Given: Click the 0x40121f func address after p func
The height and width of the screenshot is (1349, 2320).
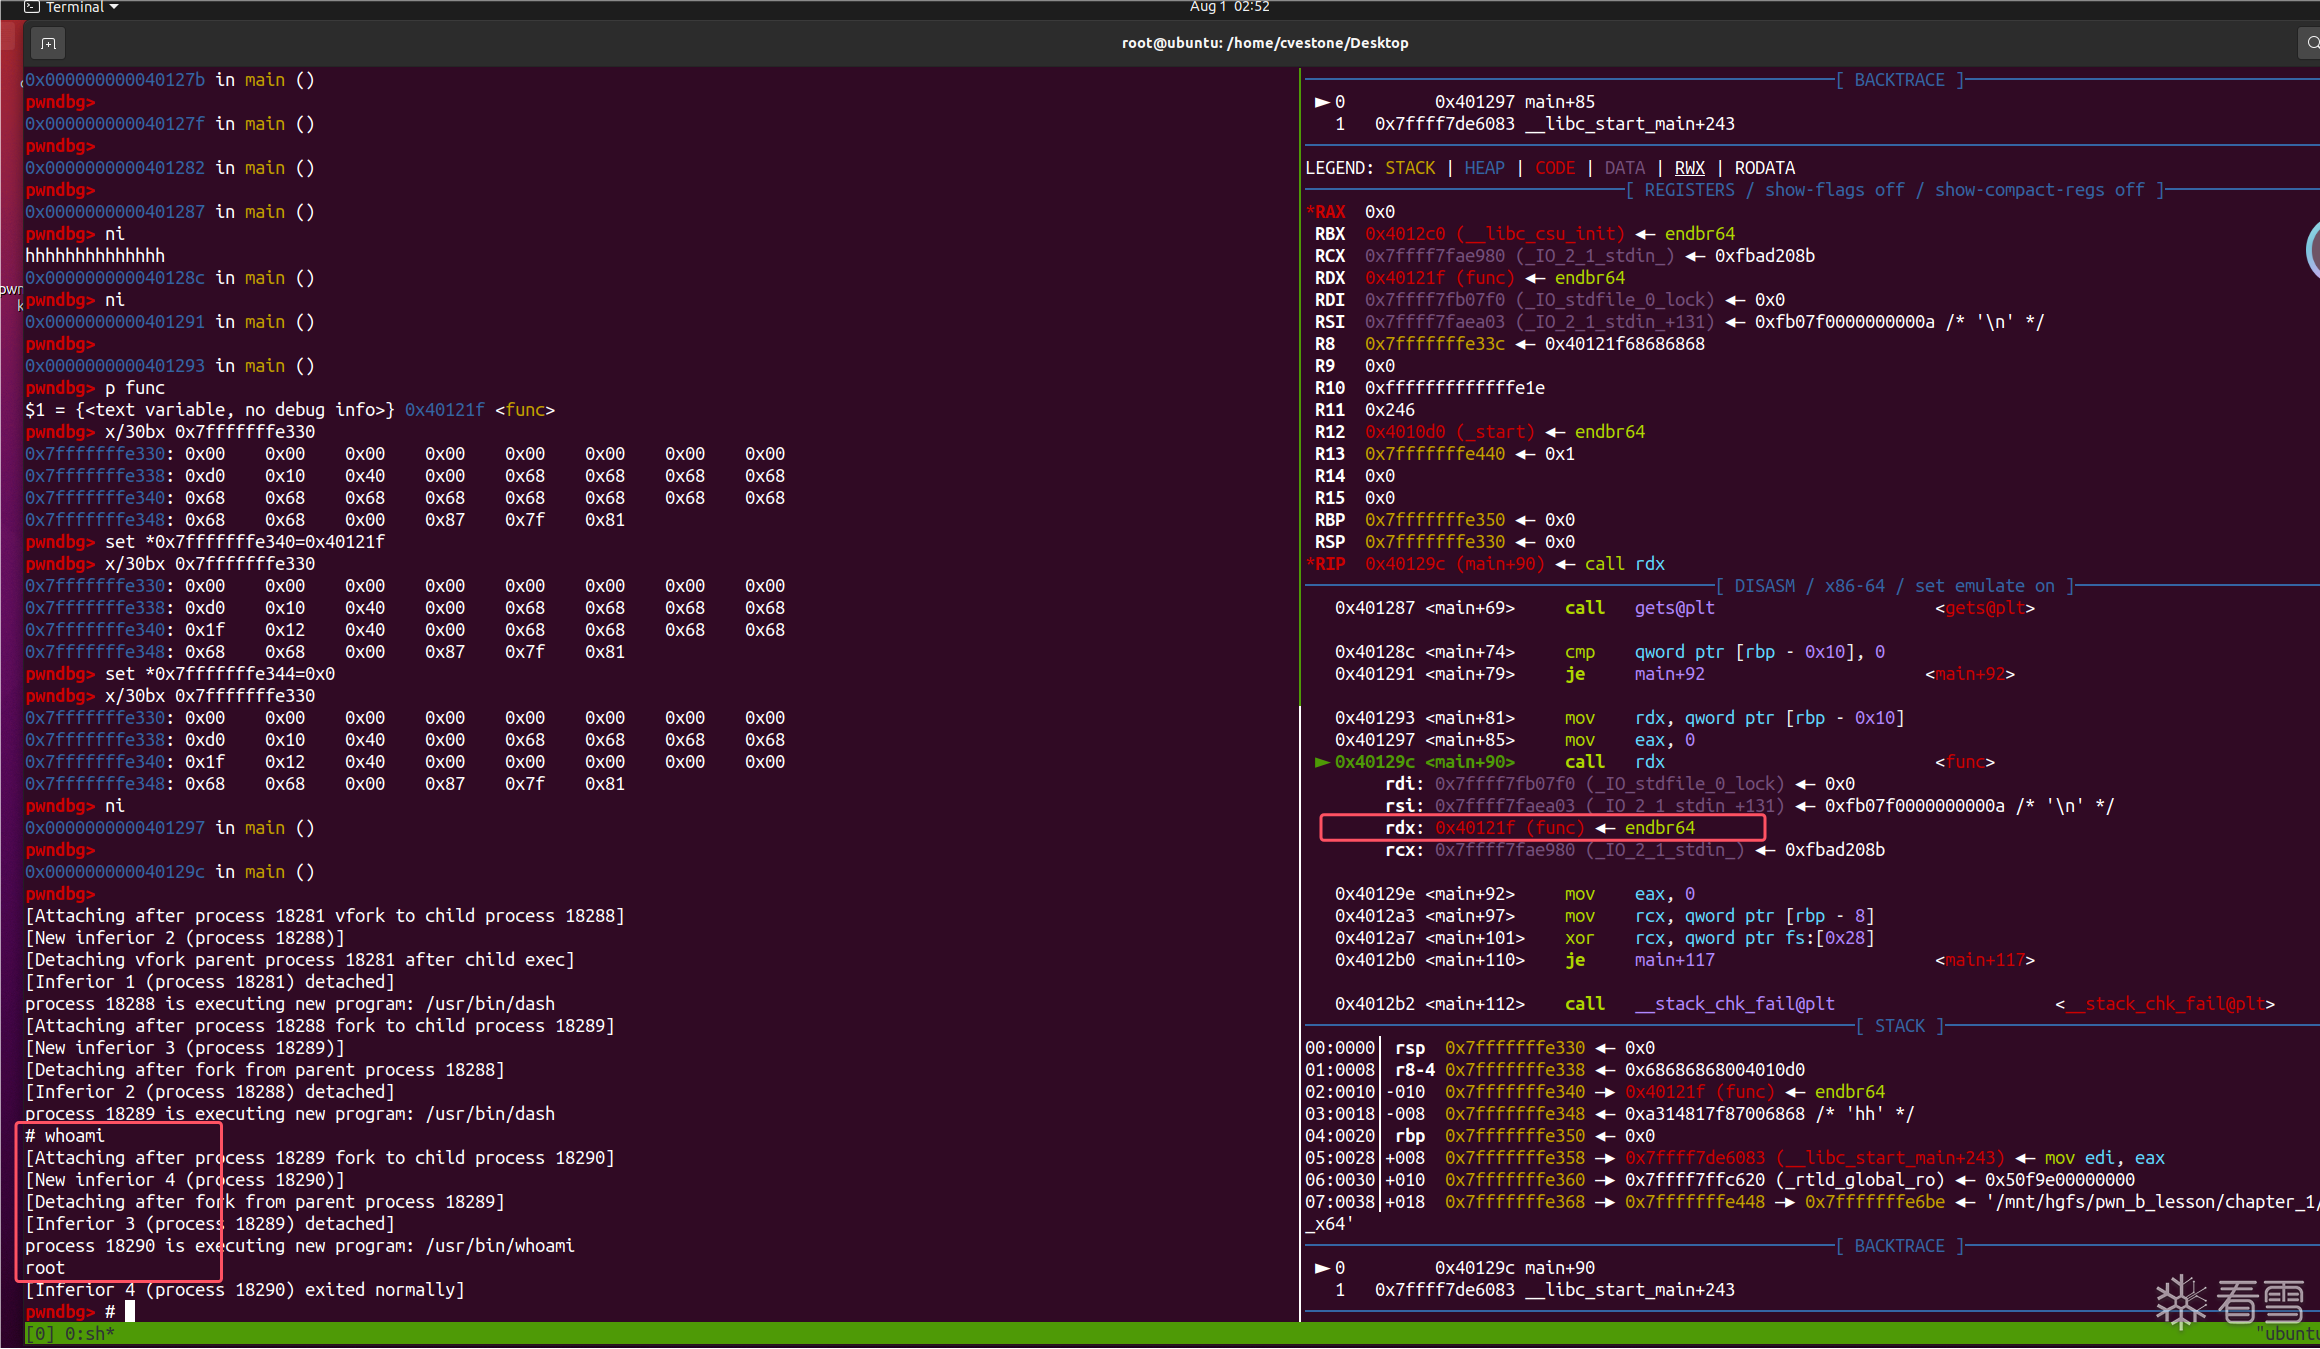Looking at the screenshot, I should [x=444, y=410].
